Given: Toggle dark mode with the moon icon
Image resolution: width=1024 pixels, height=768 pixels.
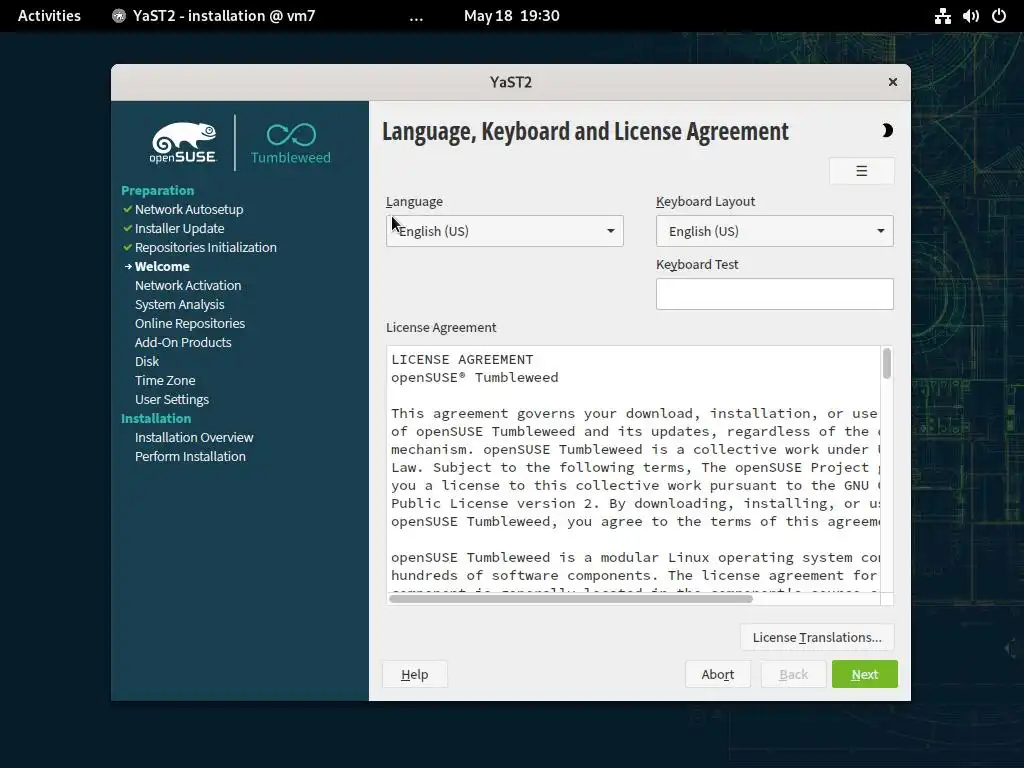Looking at the screenshot, I should 886,131.
